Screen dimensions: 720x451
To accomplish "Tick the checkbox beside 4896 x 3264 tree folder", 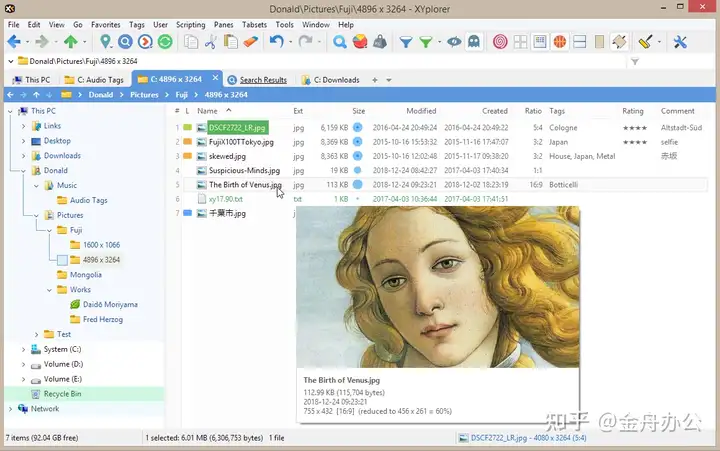I will point(62,260).
